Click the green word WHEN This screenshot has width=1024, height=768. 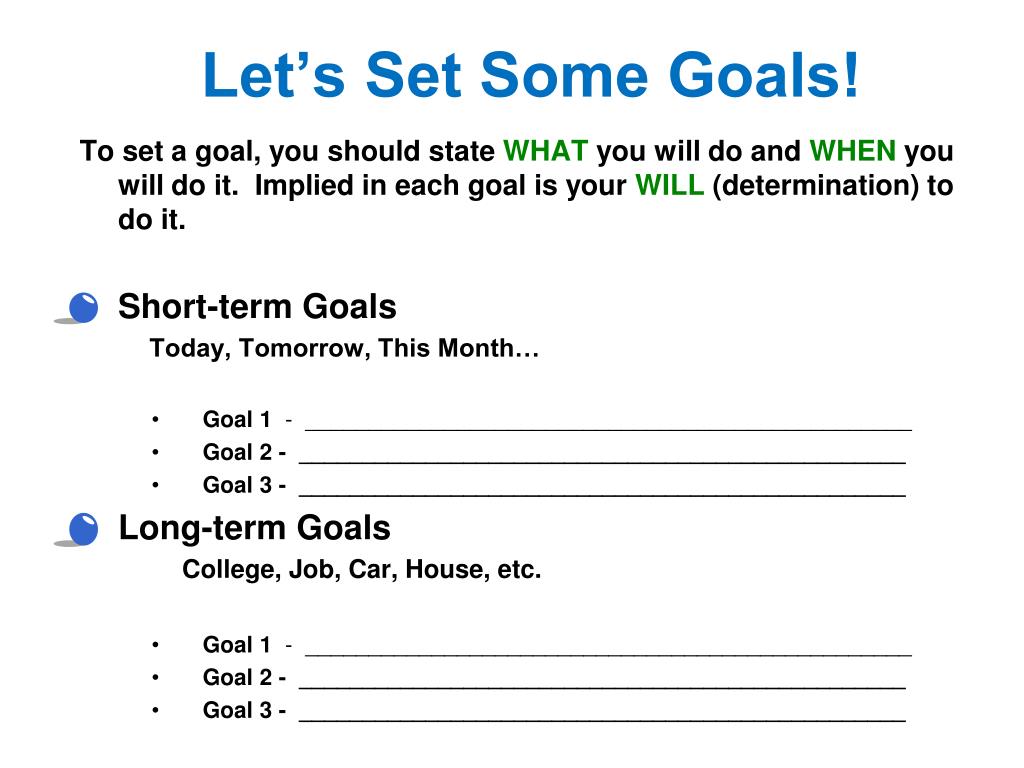click(852, 151)
